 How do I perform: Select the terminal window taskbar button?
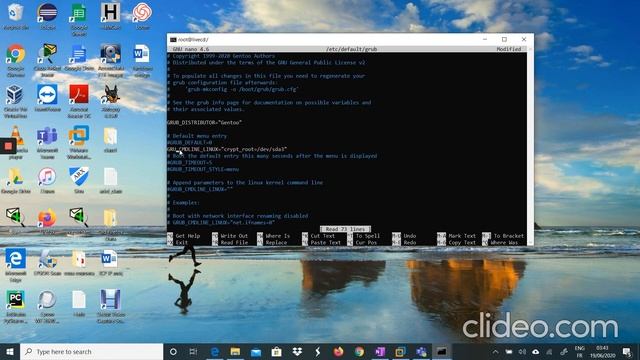442,352
